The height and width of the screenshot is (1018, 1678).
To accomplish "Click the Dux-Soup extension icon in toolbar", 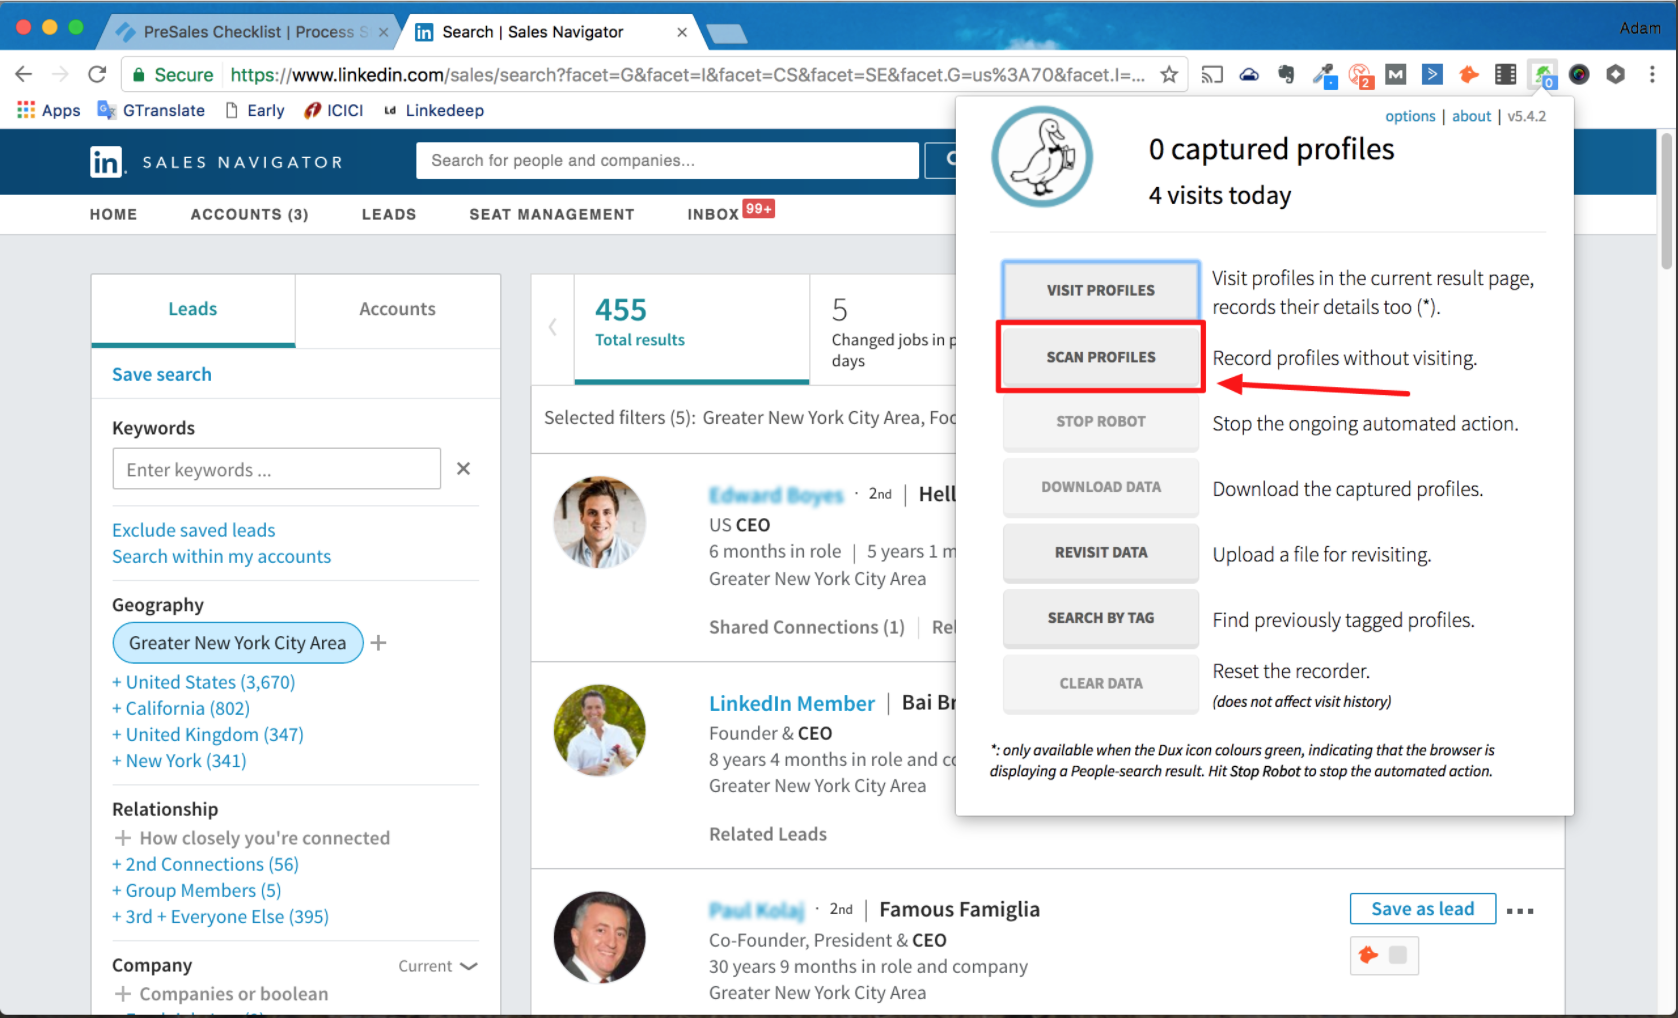I will pos(1543,75).
